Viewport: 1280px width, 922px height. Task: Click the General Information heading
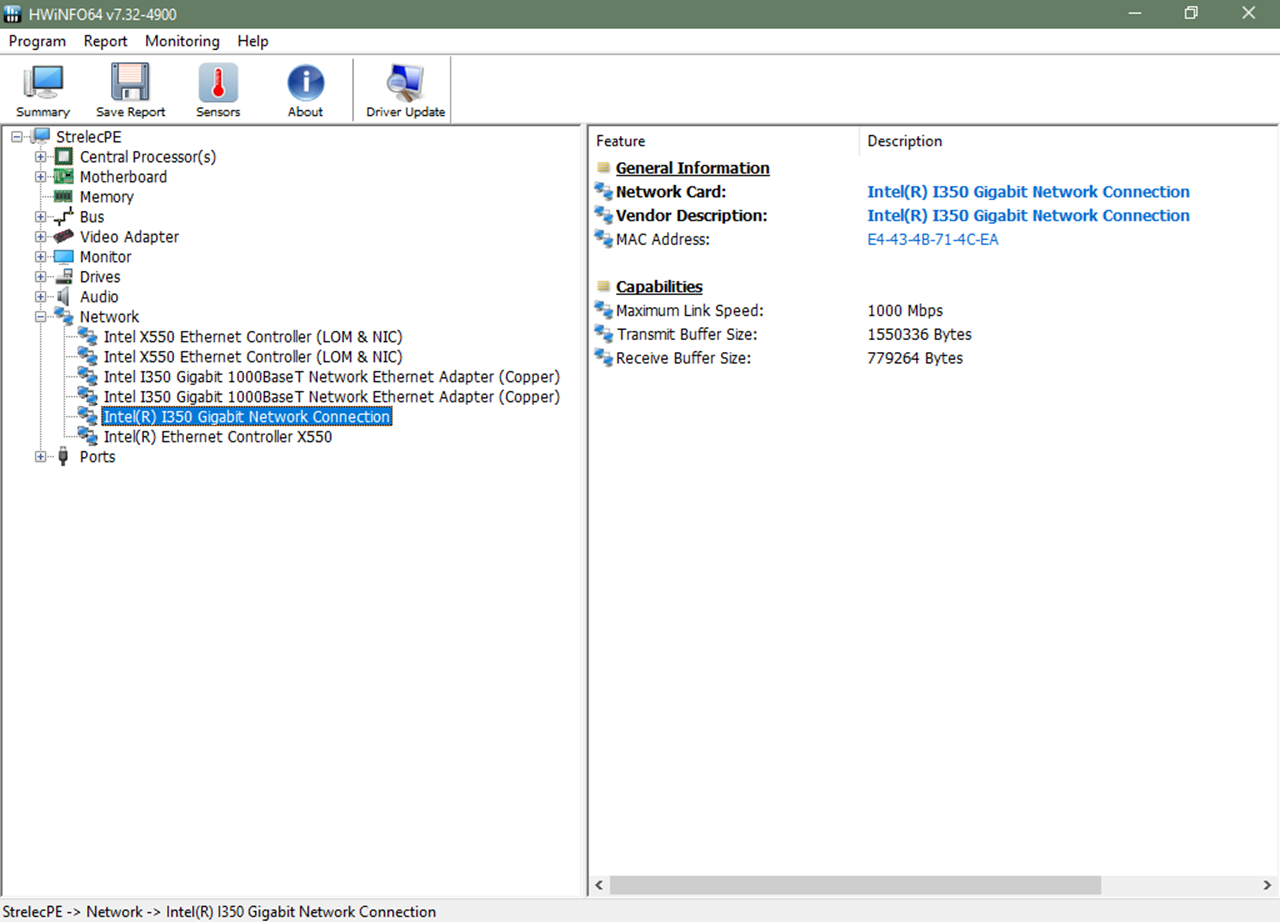click(x=693, y=168)
